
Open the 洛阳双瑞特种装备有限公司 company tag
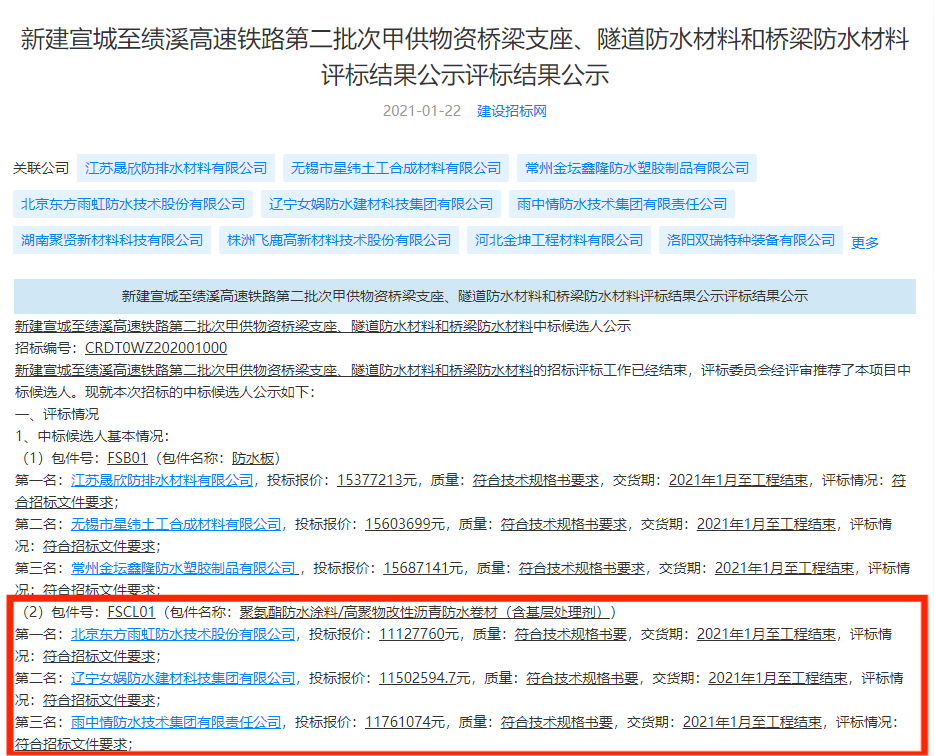tap(751, 240)
